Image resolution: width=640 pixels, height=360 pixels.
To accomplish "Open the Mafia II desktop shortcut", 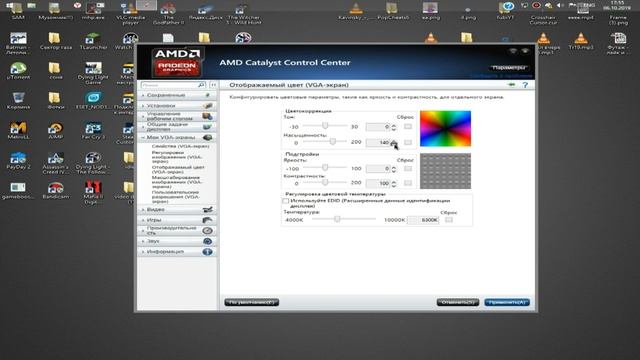I will pyautogui.click(x=93, y=193).
